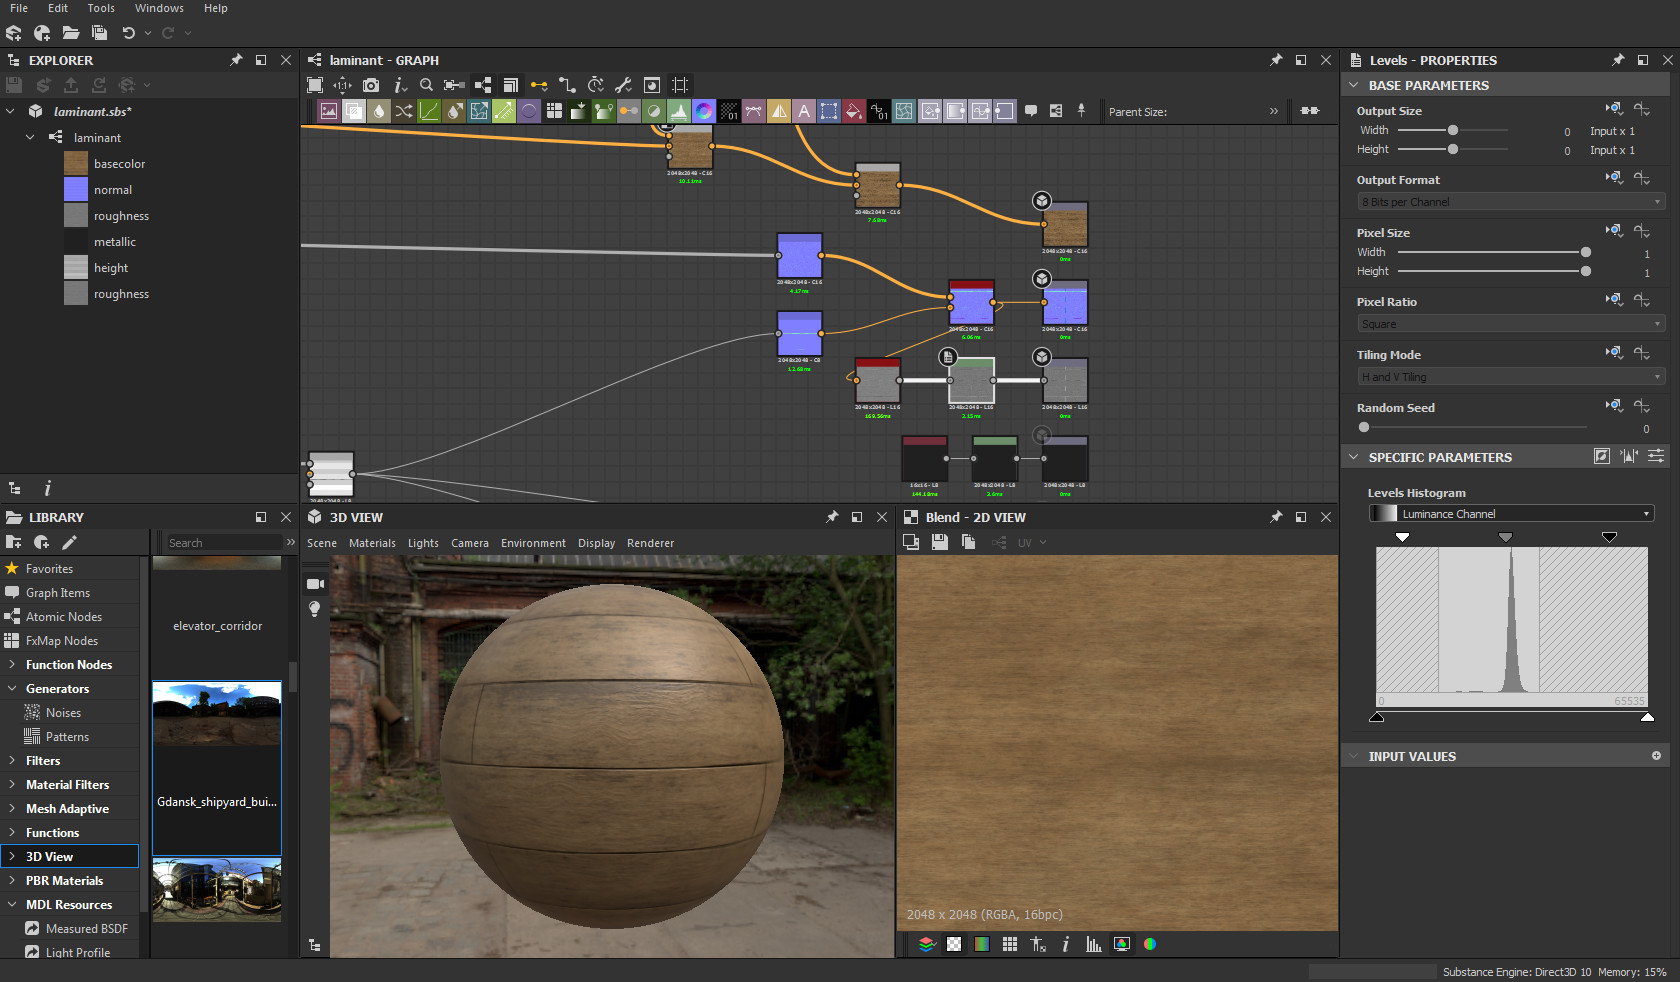Click the camera screenshot icon in graph toolbar

(x=371, y=86)
